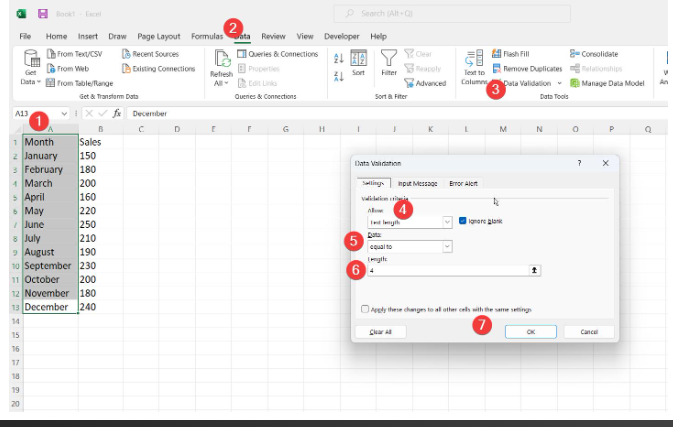The image size is (673, 427).
Task: Click the Consolidate icon
Action: pos(575,54)
